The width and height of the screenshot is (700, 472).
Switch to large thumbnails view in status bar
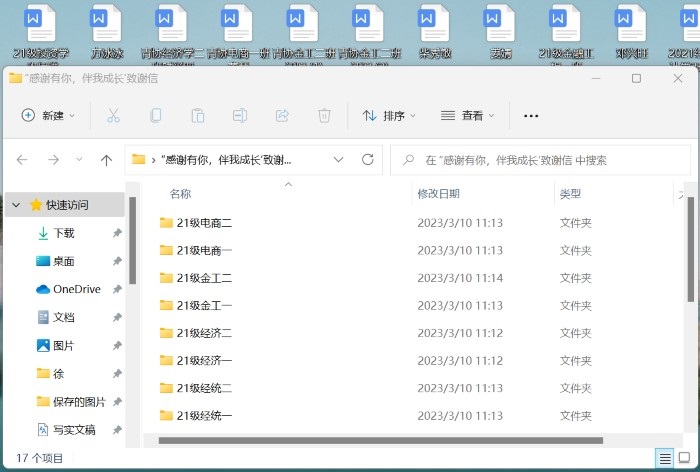(x=684, y=458)
